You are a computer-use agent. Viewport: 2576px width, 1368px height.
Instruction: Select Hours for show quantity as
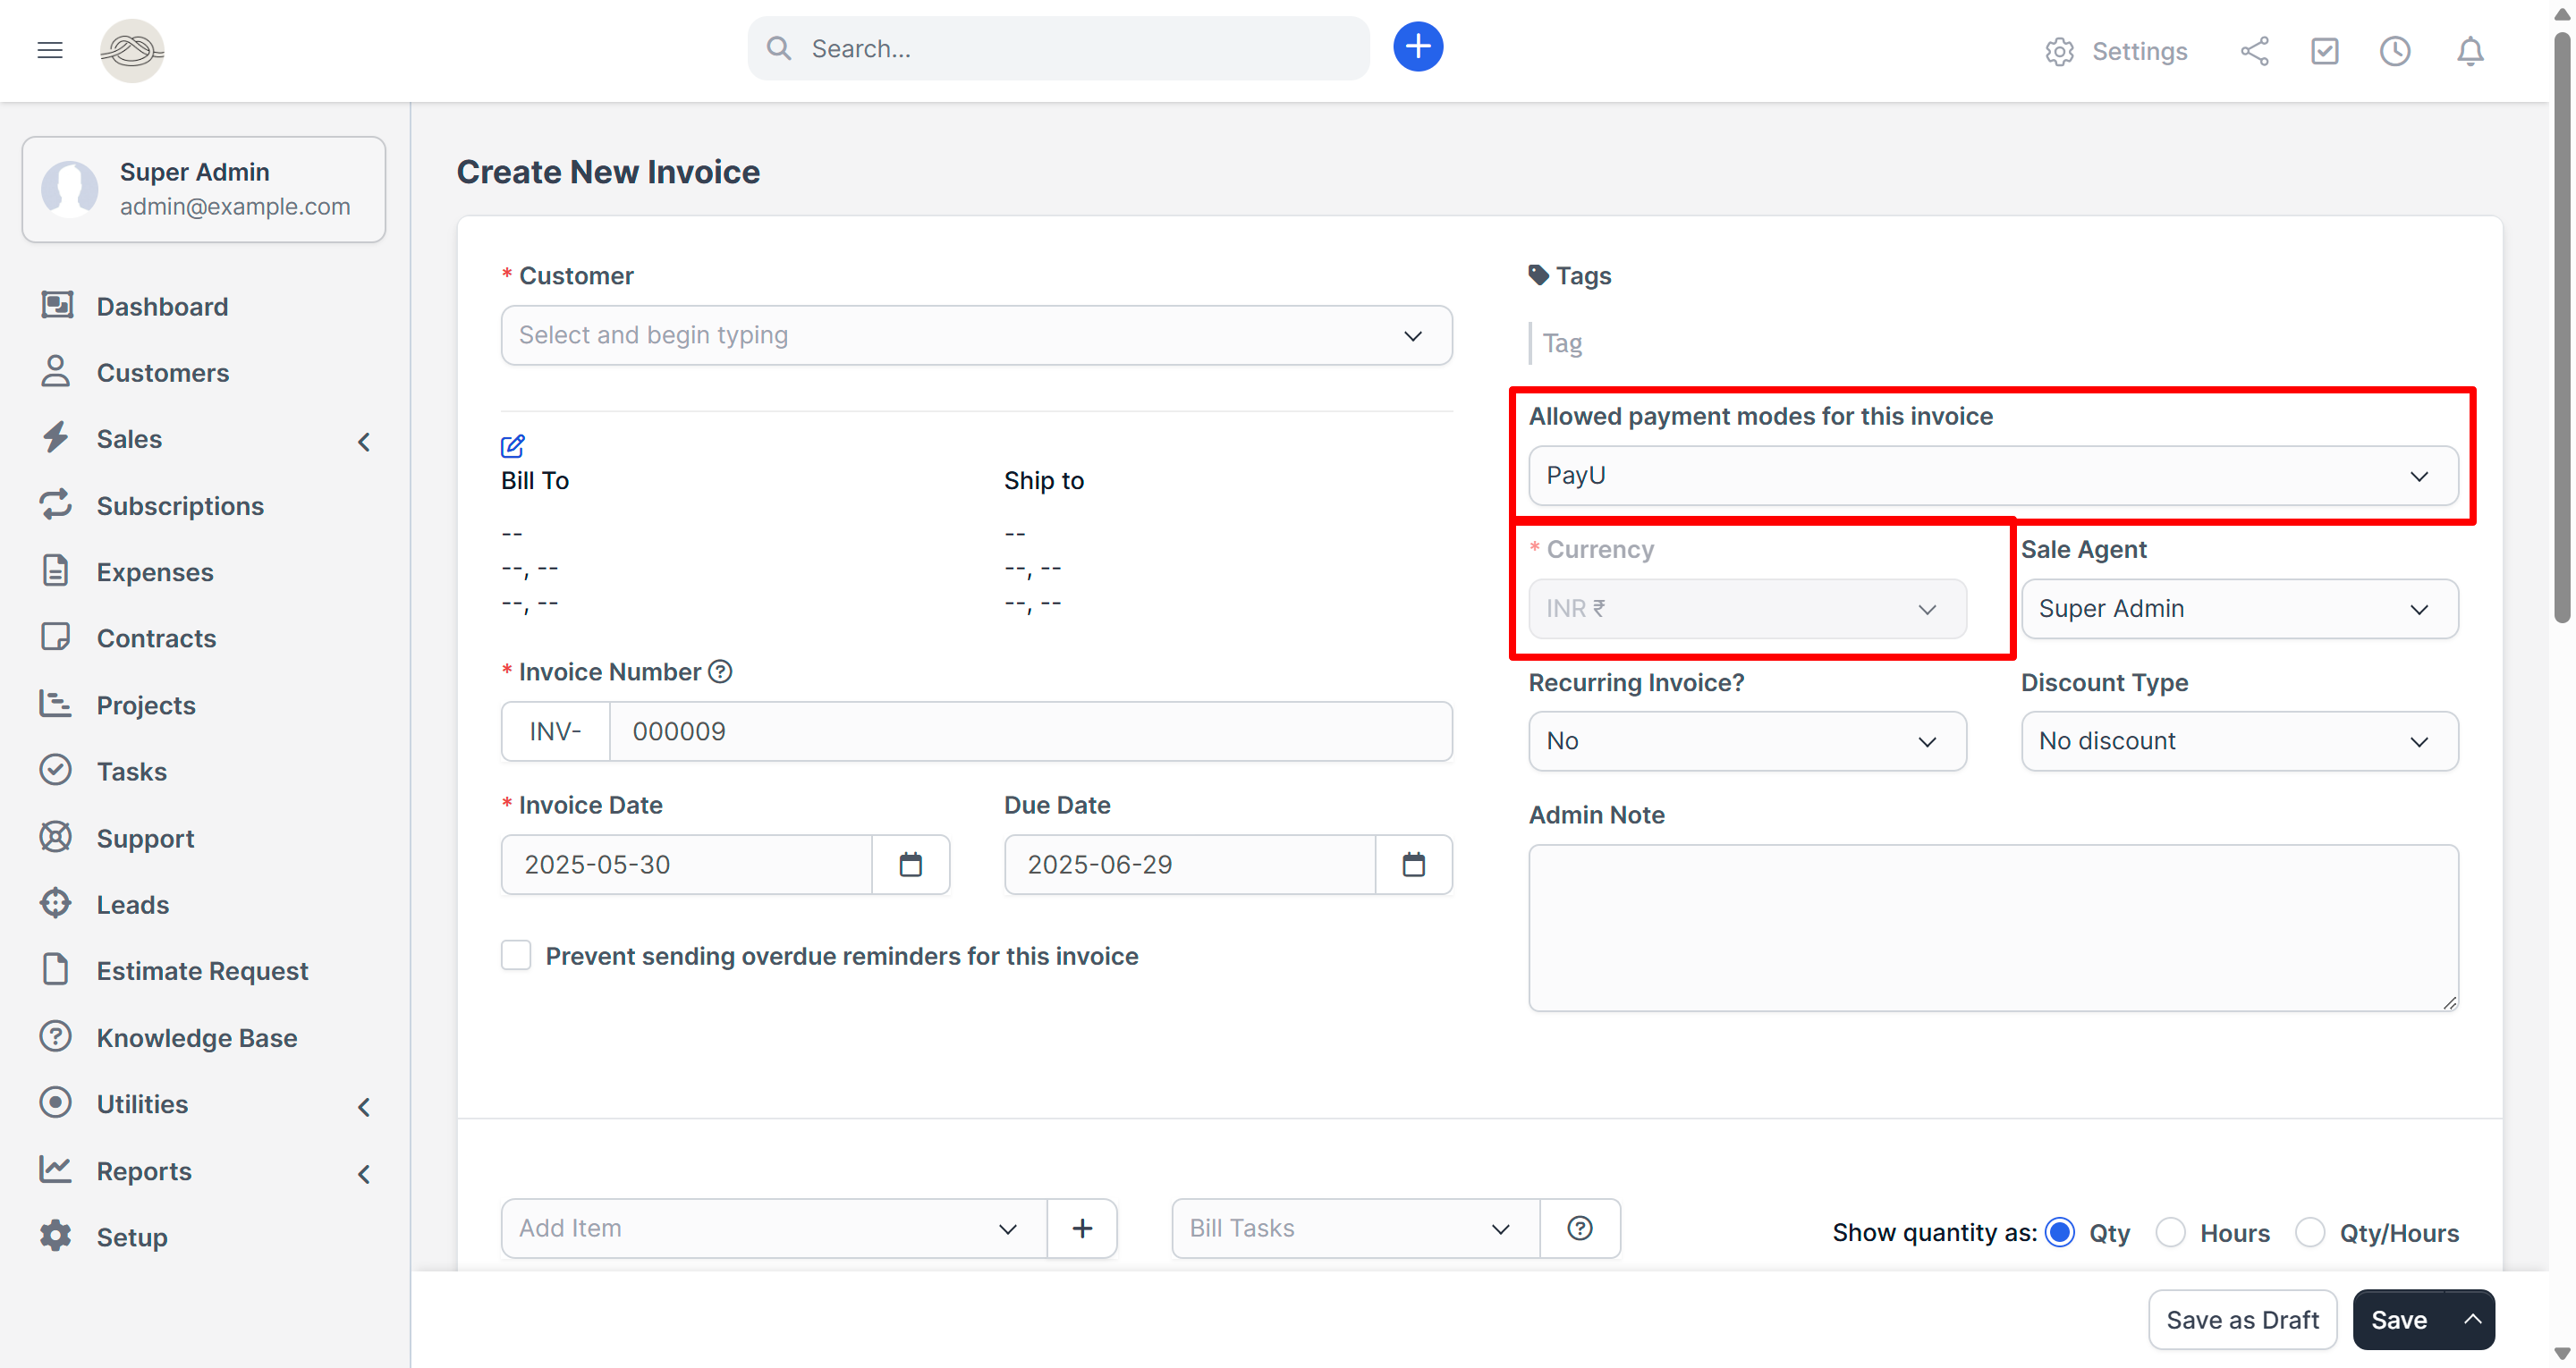click(x=2170, y=1232)
